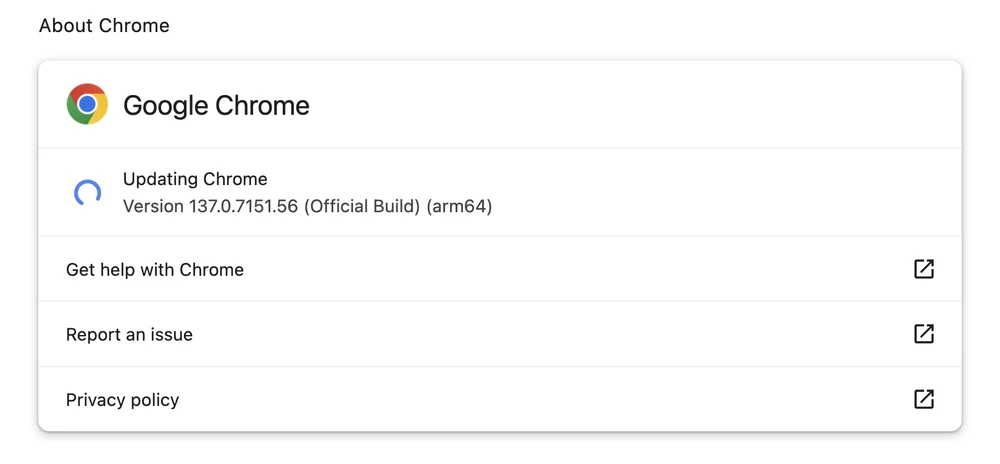Select the Report an issue link text
This screenshot has height=464, width=1000.
point(129,335)
